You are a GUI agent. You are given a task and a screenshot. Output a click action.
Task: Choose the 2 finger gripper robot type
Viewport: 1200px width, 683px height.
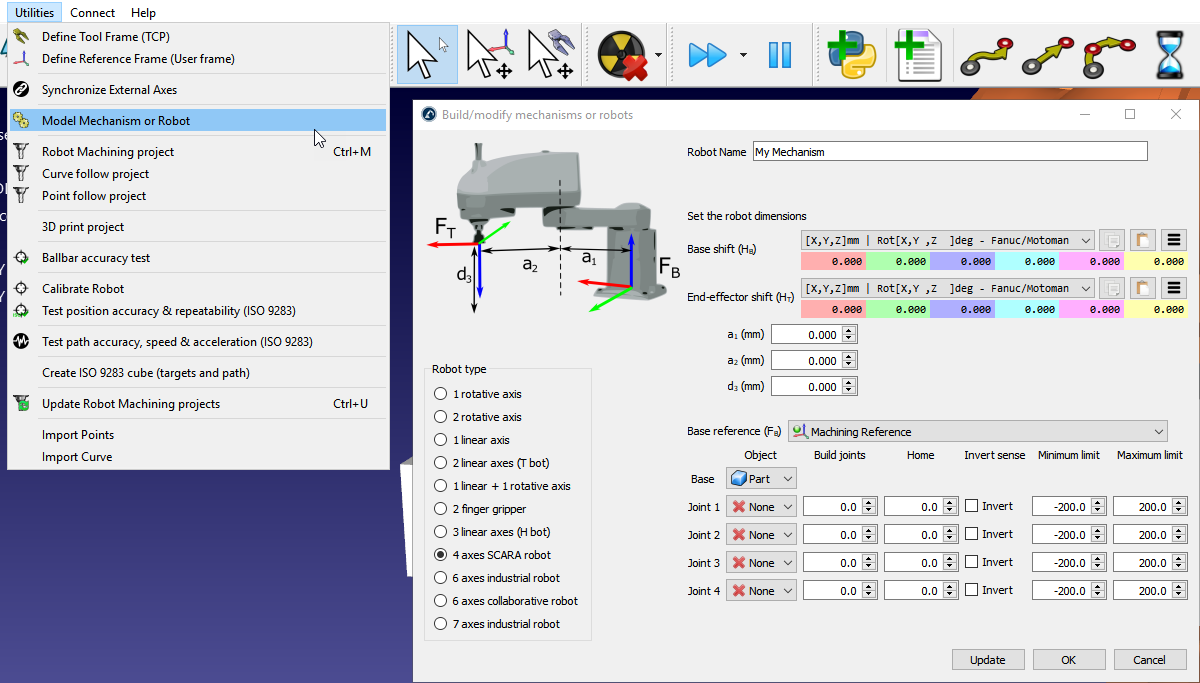(441, 509)
